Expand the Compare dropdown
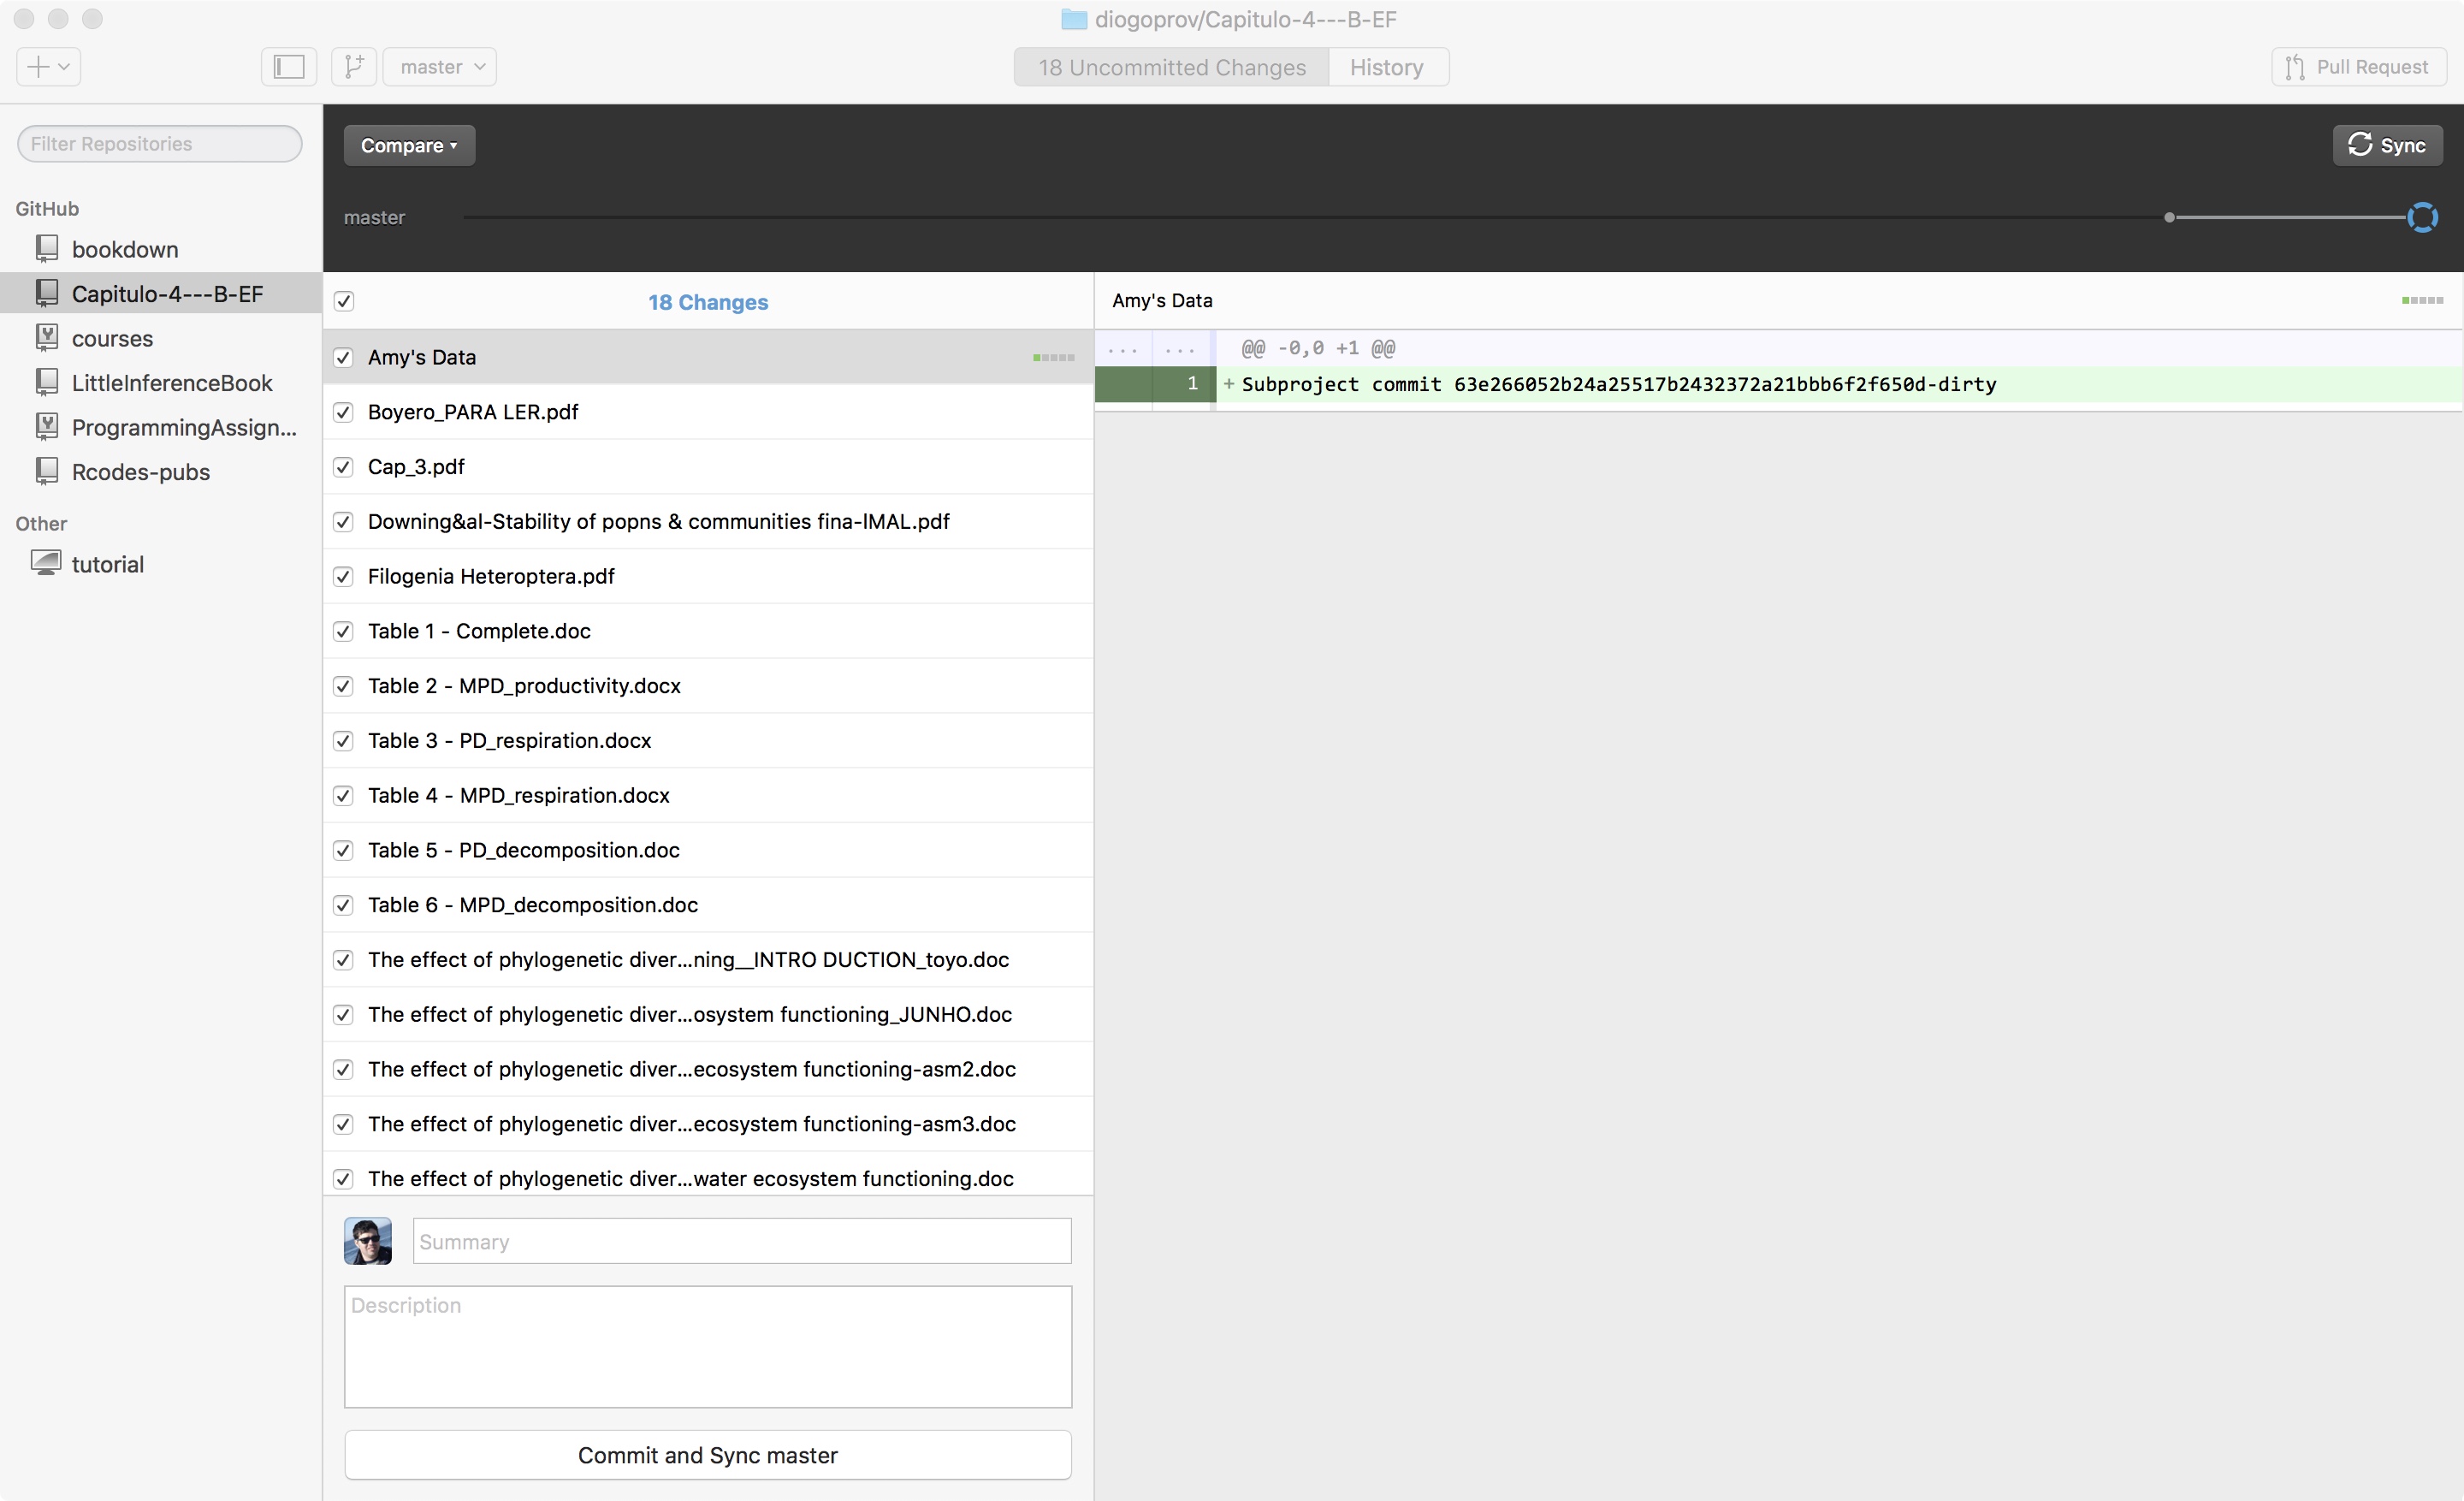The image size is (2464, 1501). click(x=409, y=145)
